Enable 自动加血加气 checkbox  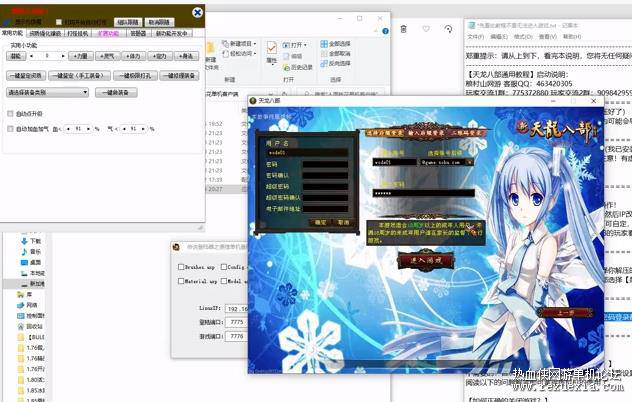tap(10, 129)
